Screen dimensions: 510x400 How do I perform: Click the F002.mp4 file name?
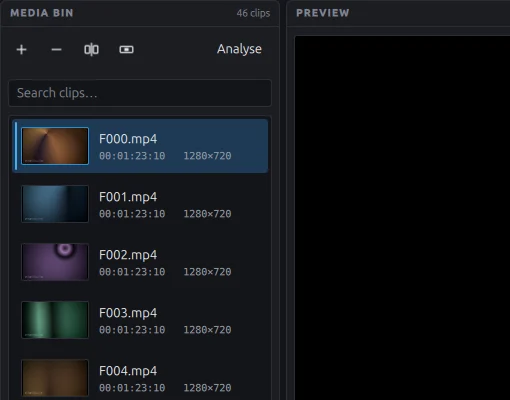(128, 255)
